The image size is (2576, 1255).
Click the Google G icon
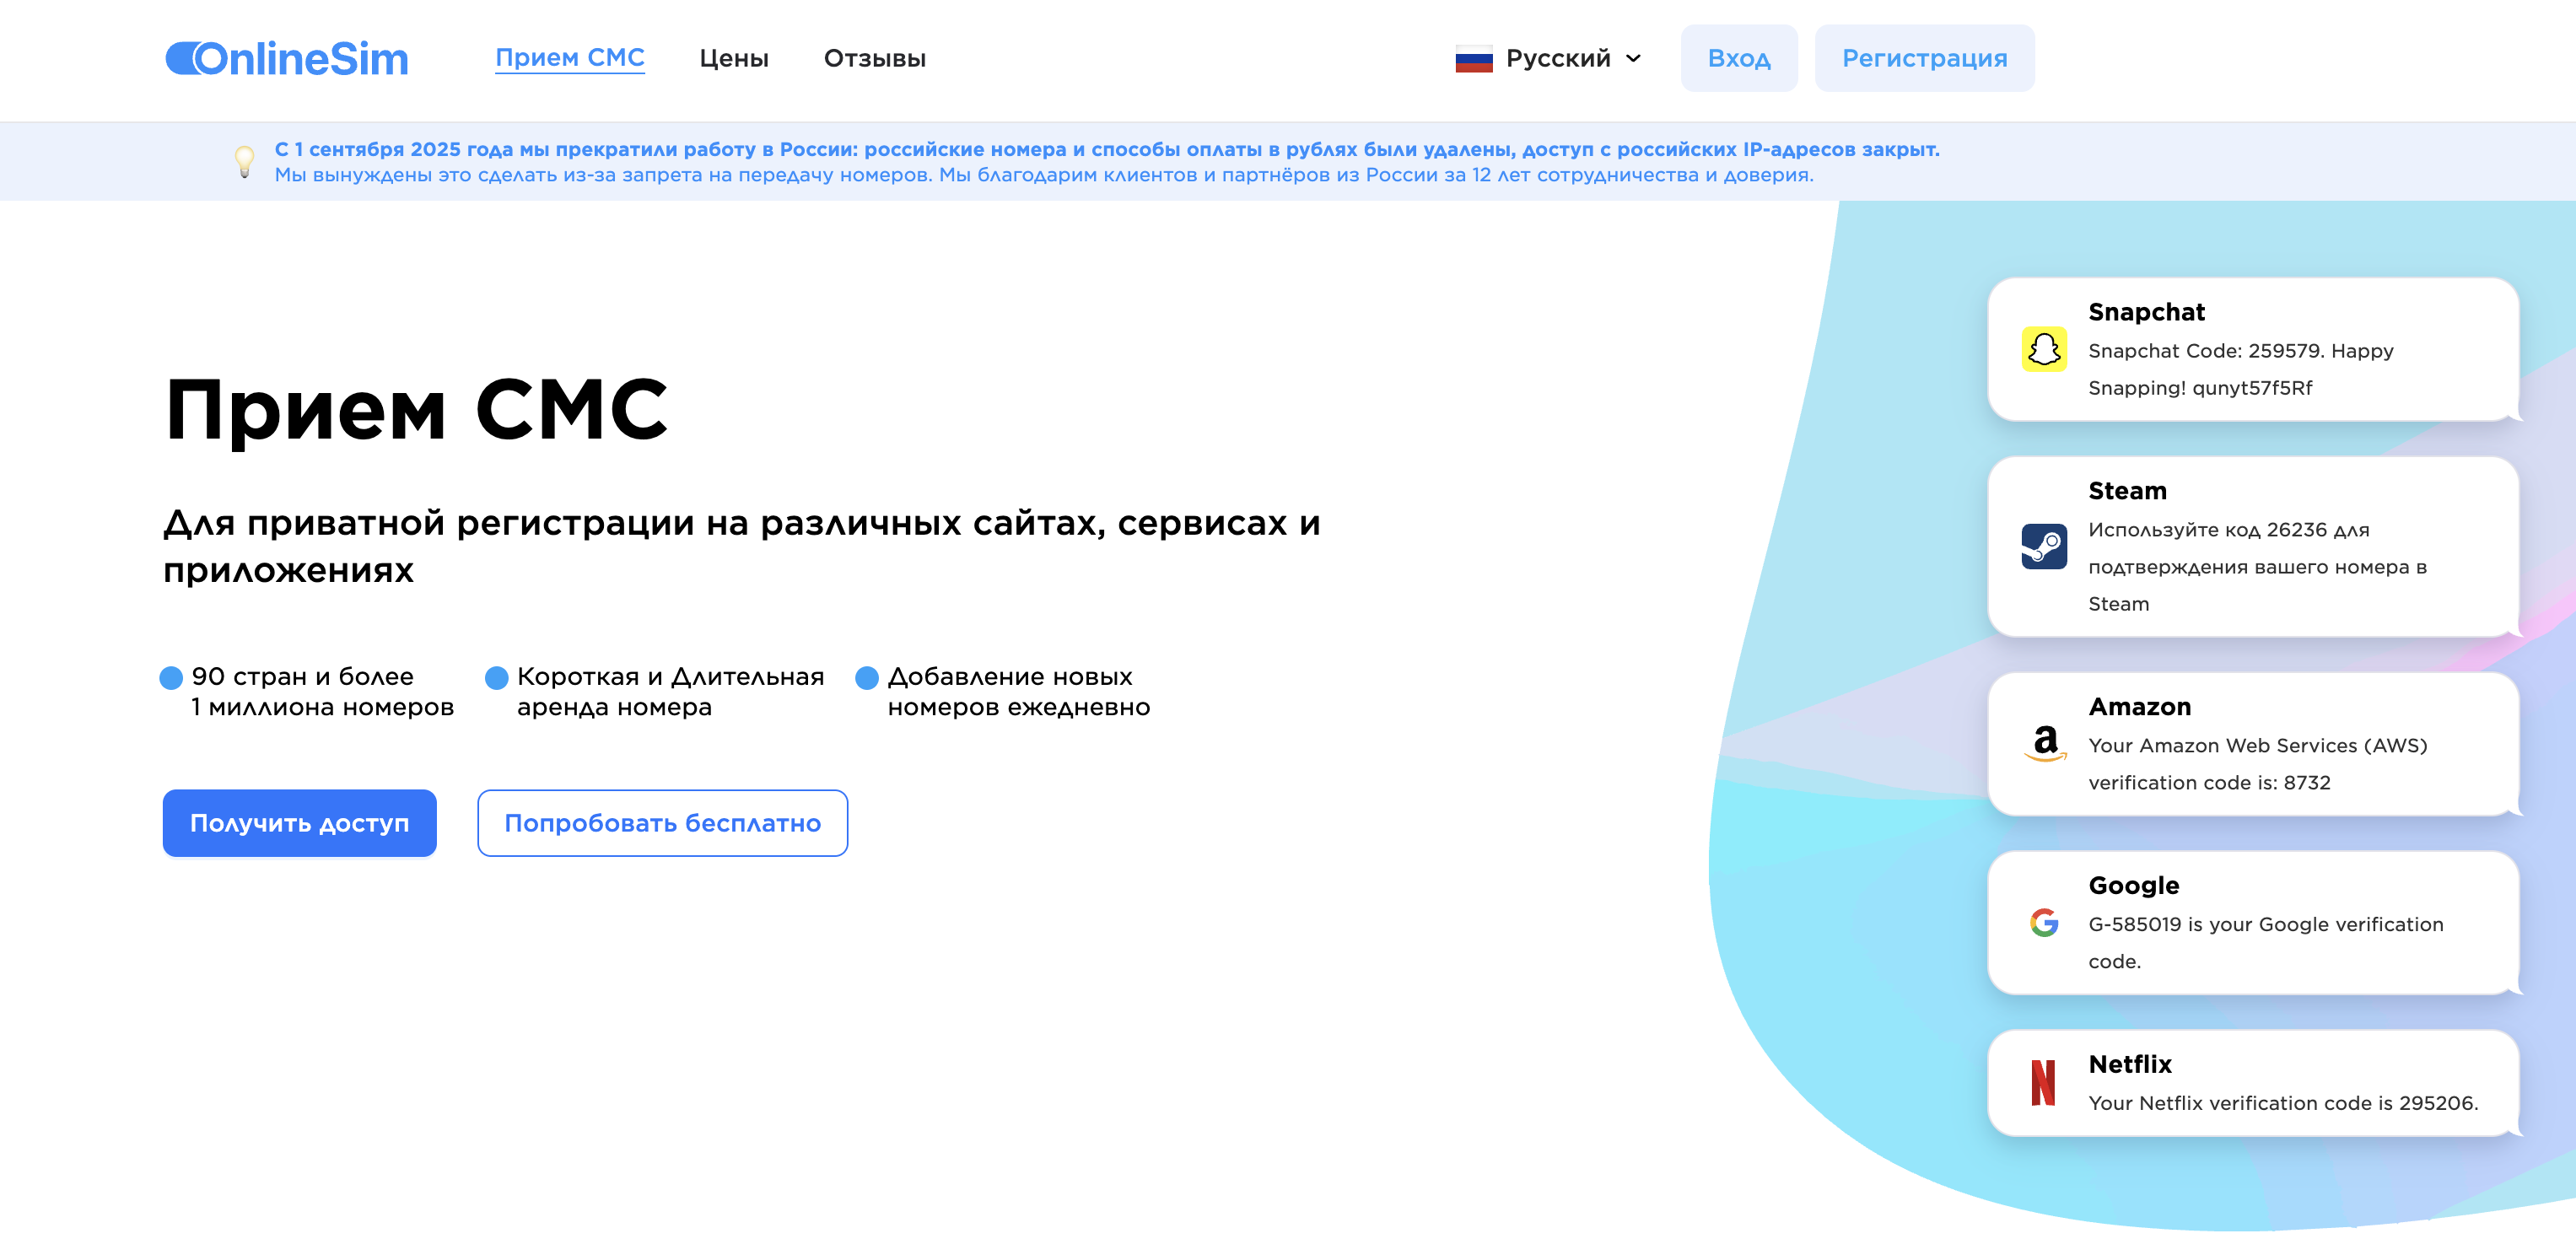[2043, 922]
